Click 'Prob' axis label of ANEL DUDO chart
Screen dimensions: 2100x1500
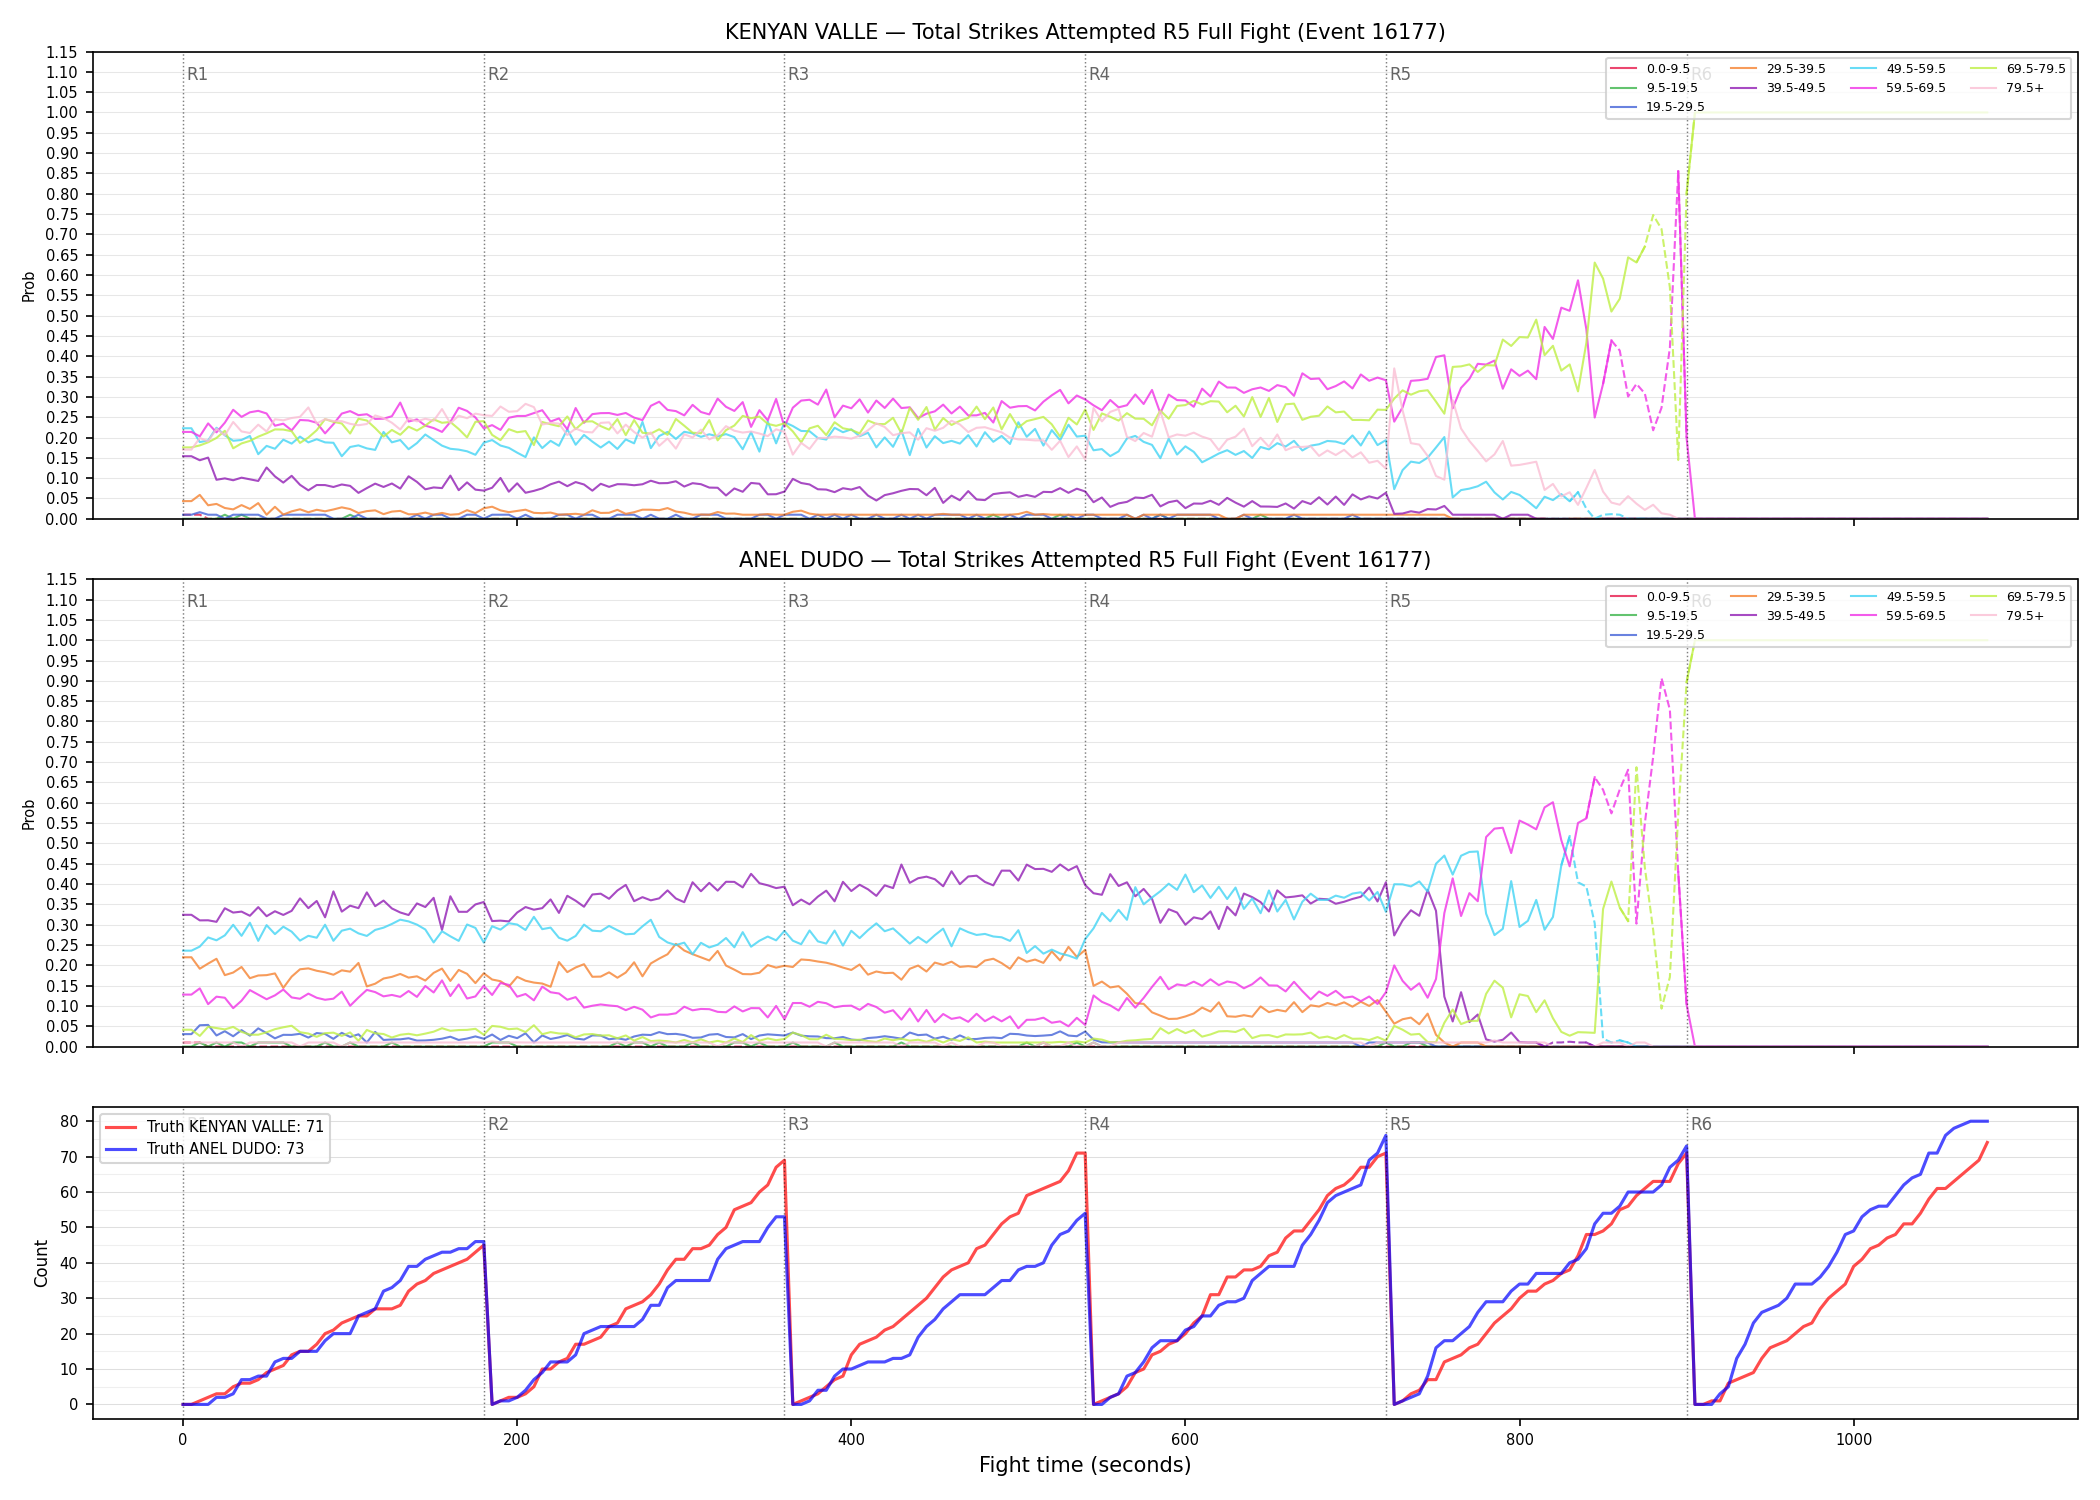29,814
